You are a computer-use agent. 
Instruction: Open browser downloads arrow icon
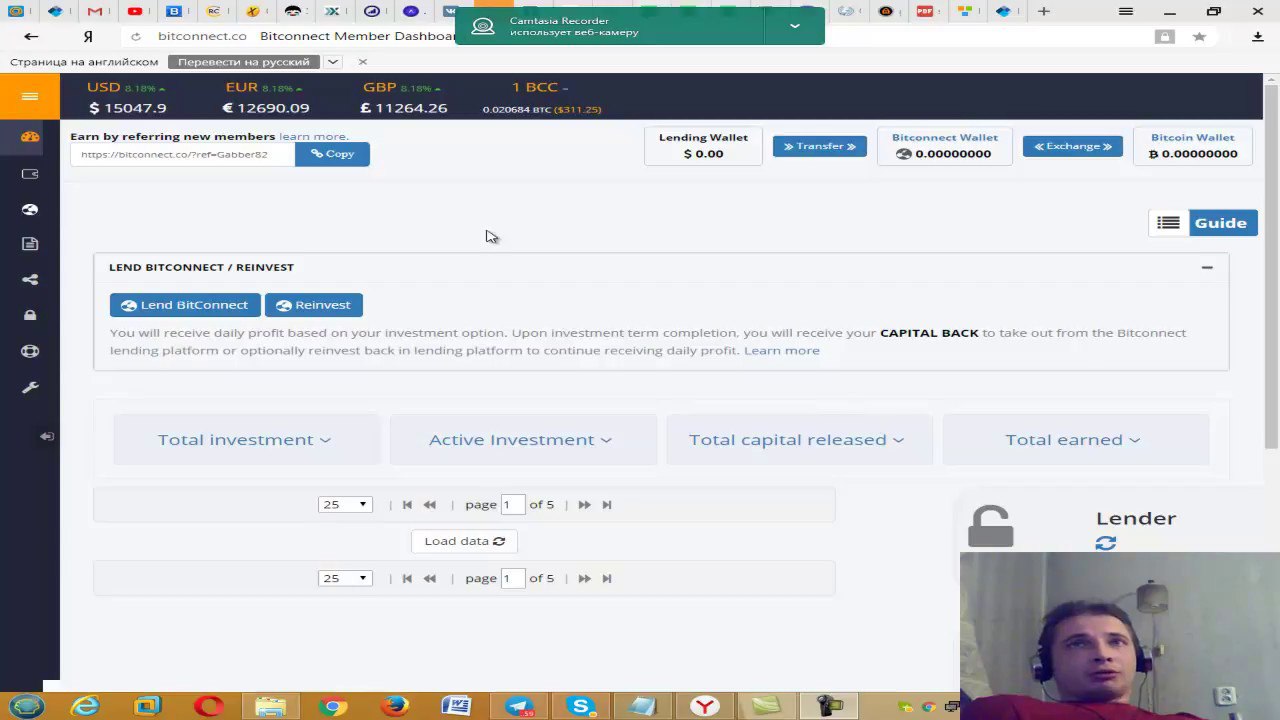point(1258,36)
